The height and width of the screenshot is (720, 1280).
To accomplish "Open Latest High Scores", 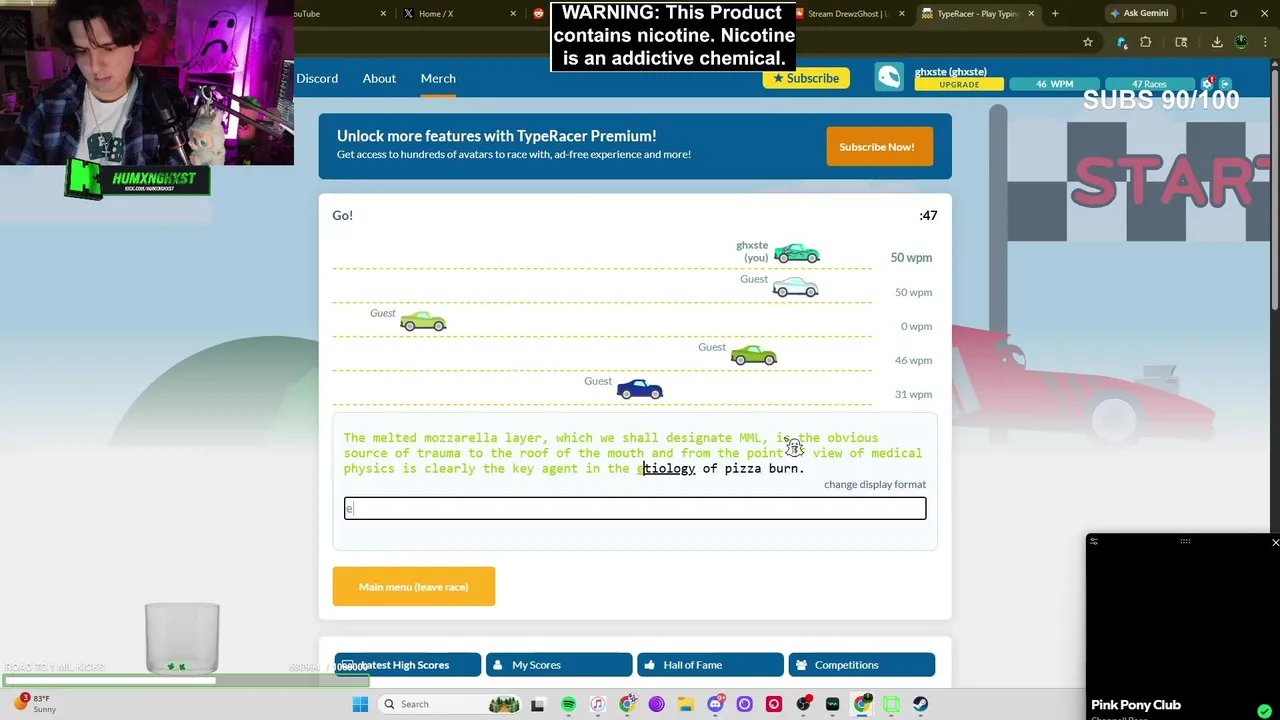I will click(407, 665).
